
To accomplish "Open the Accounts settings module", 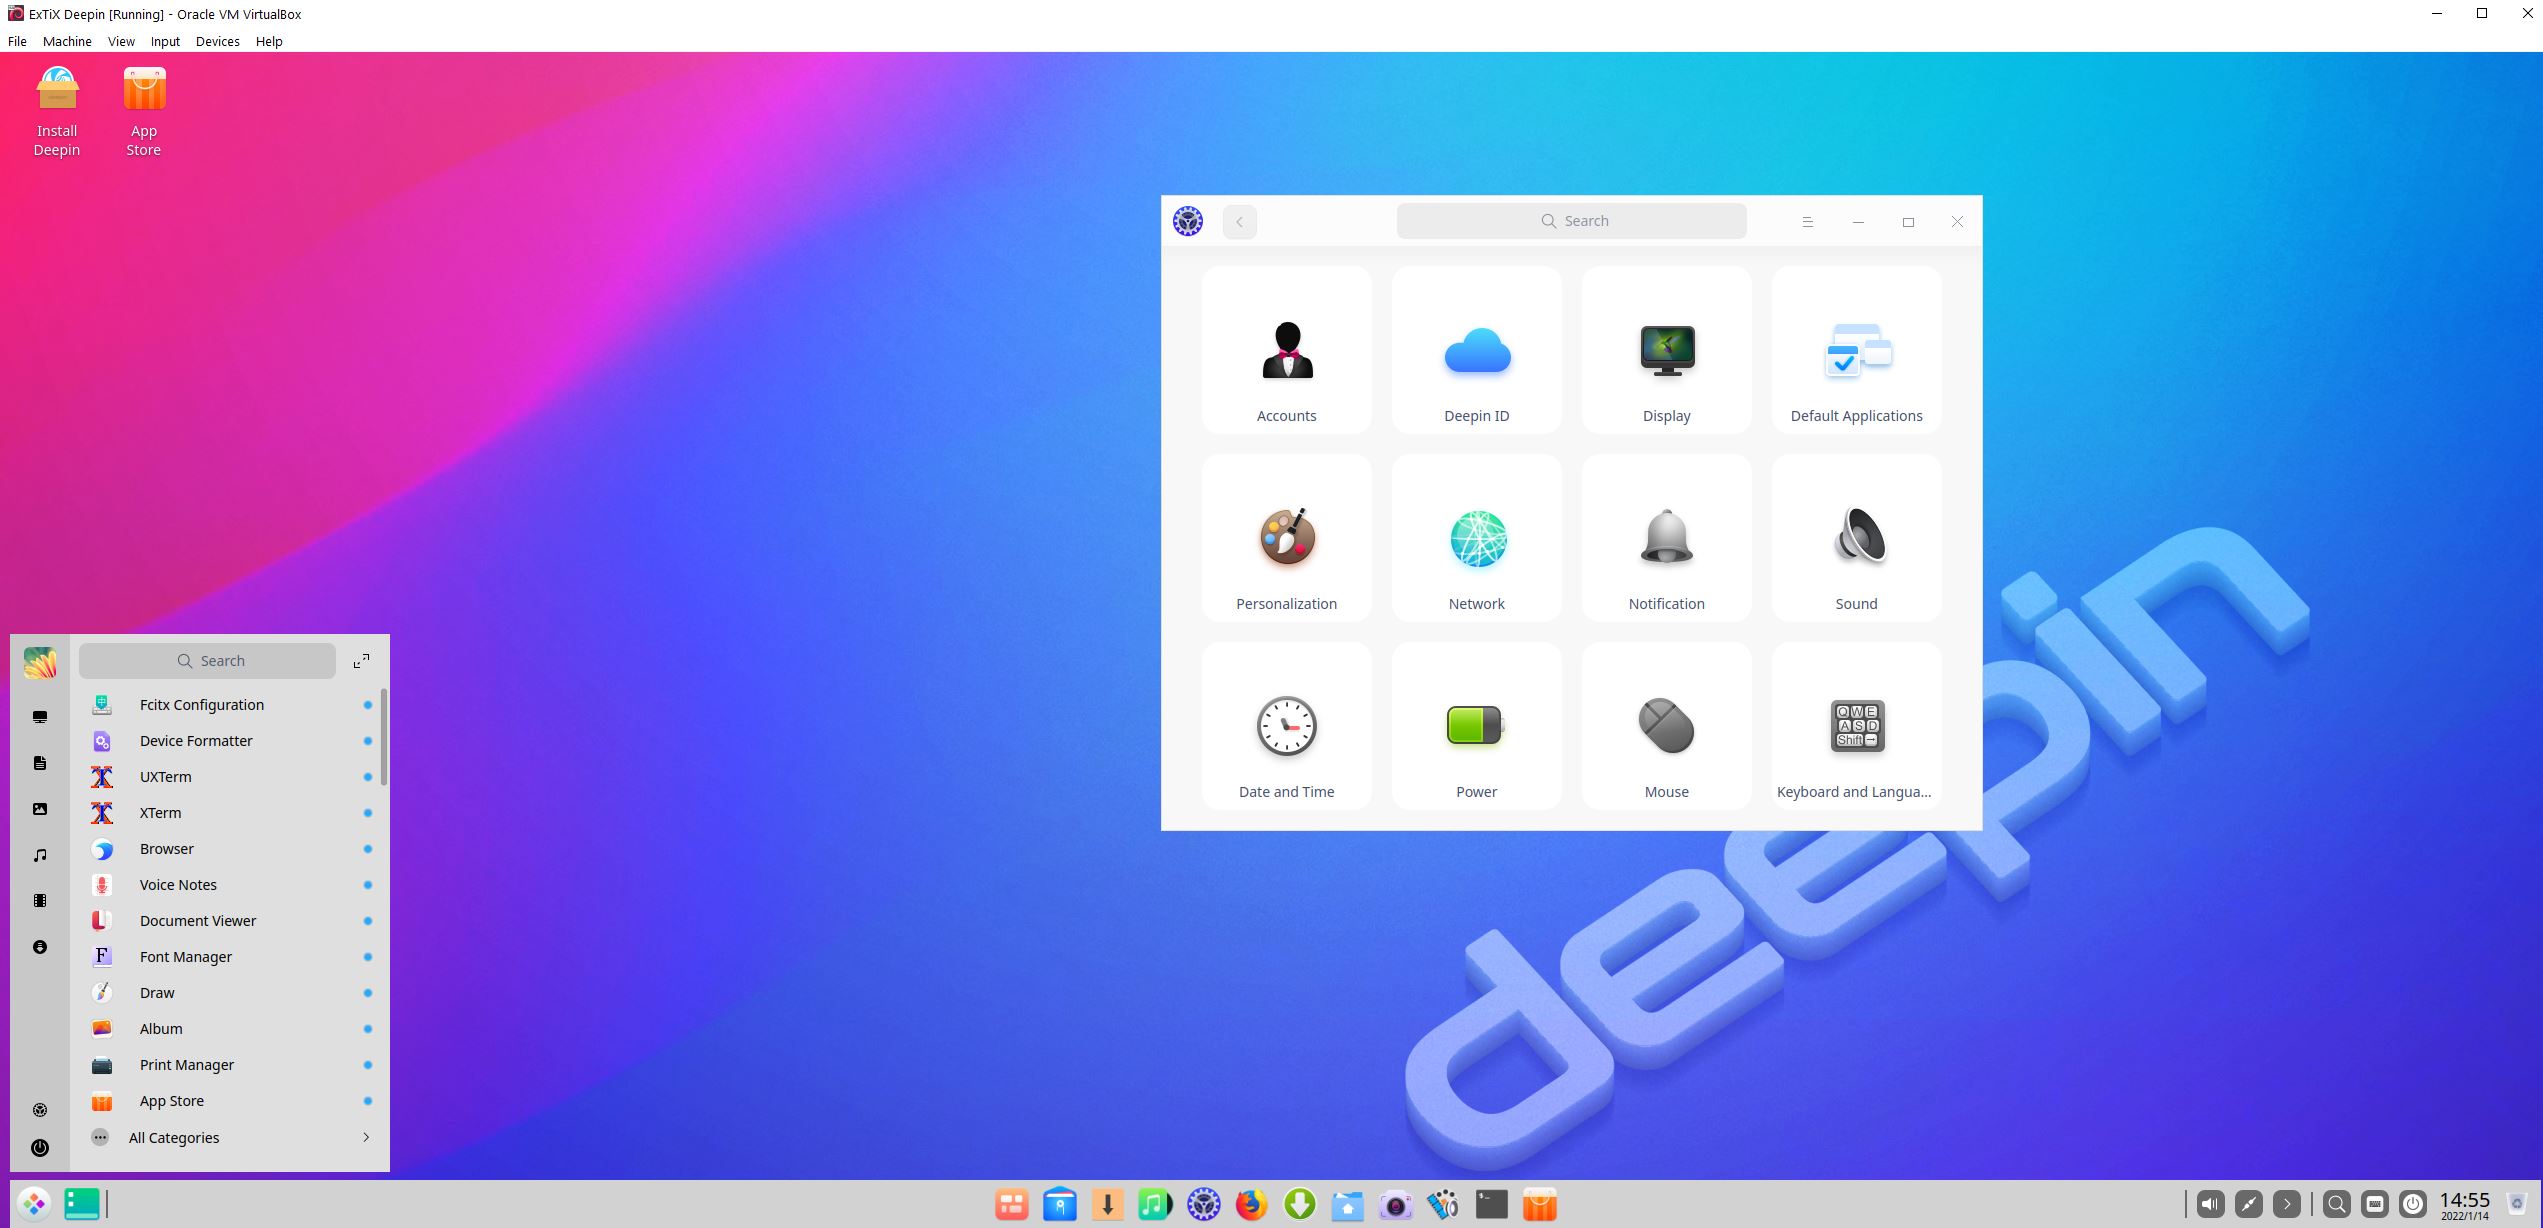I will (1286, 350).
